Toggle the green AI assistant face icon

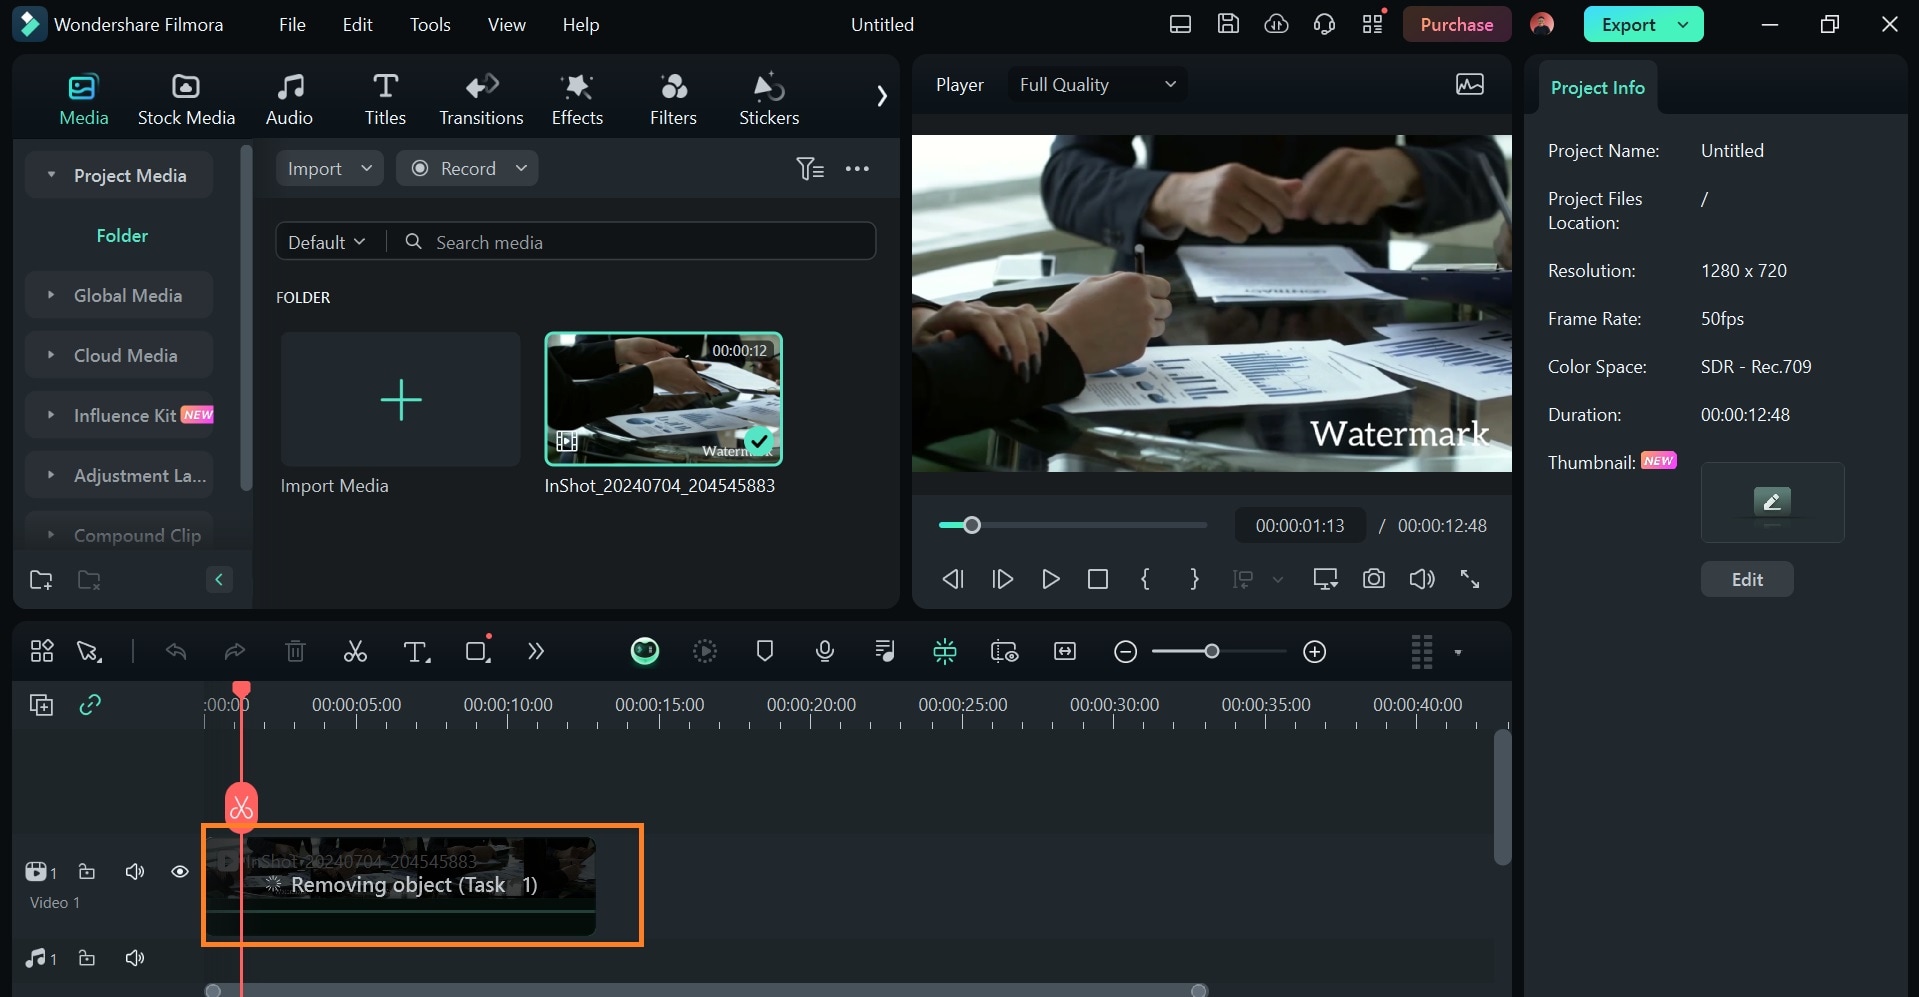click(x=645, y=652)
